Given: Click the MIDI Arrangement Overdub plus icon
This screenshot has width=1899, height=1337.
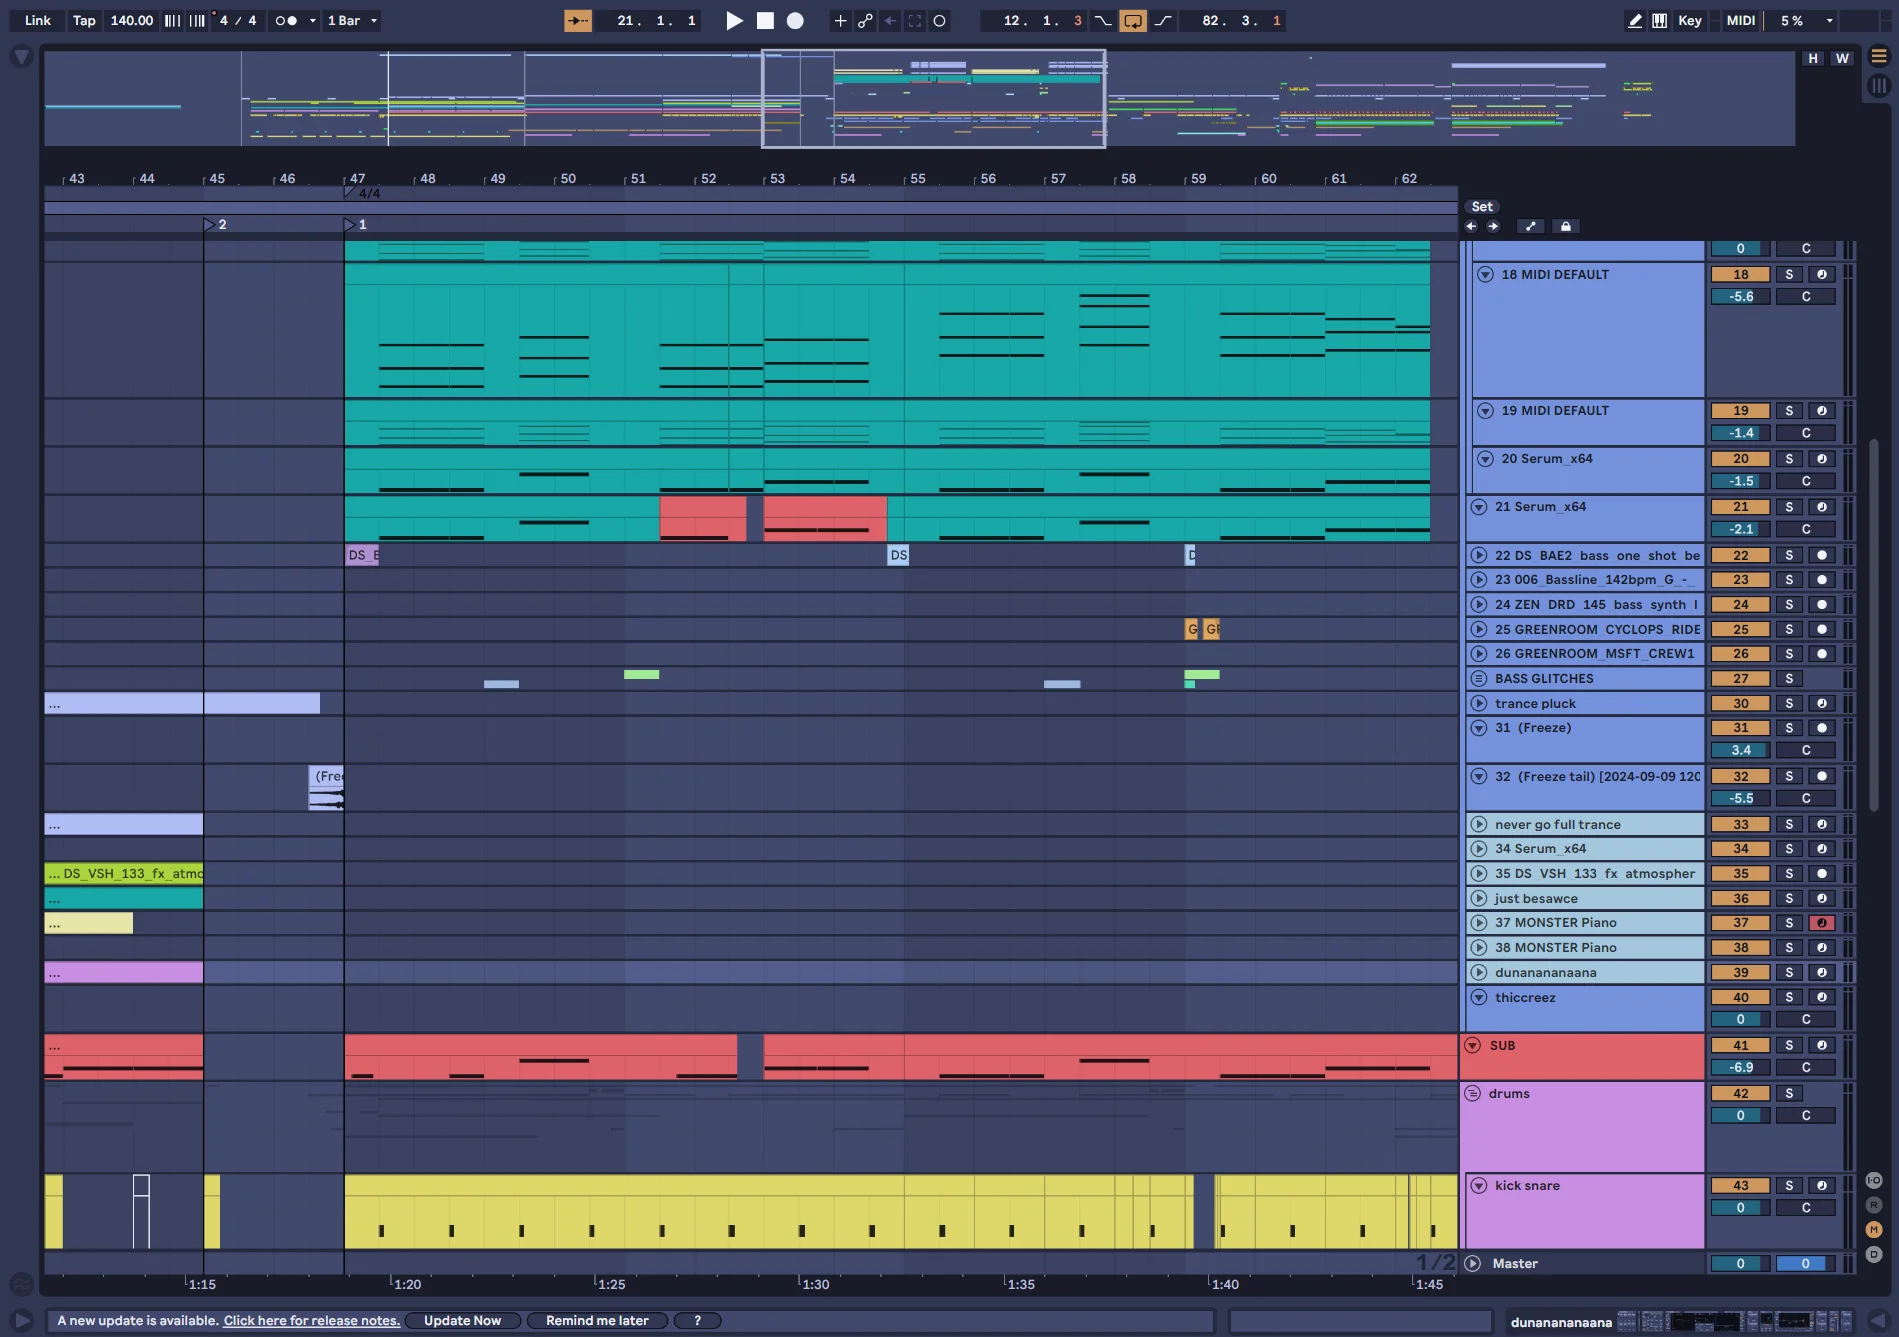Looking at the screenshot, I should coord(840,20).
